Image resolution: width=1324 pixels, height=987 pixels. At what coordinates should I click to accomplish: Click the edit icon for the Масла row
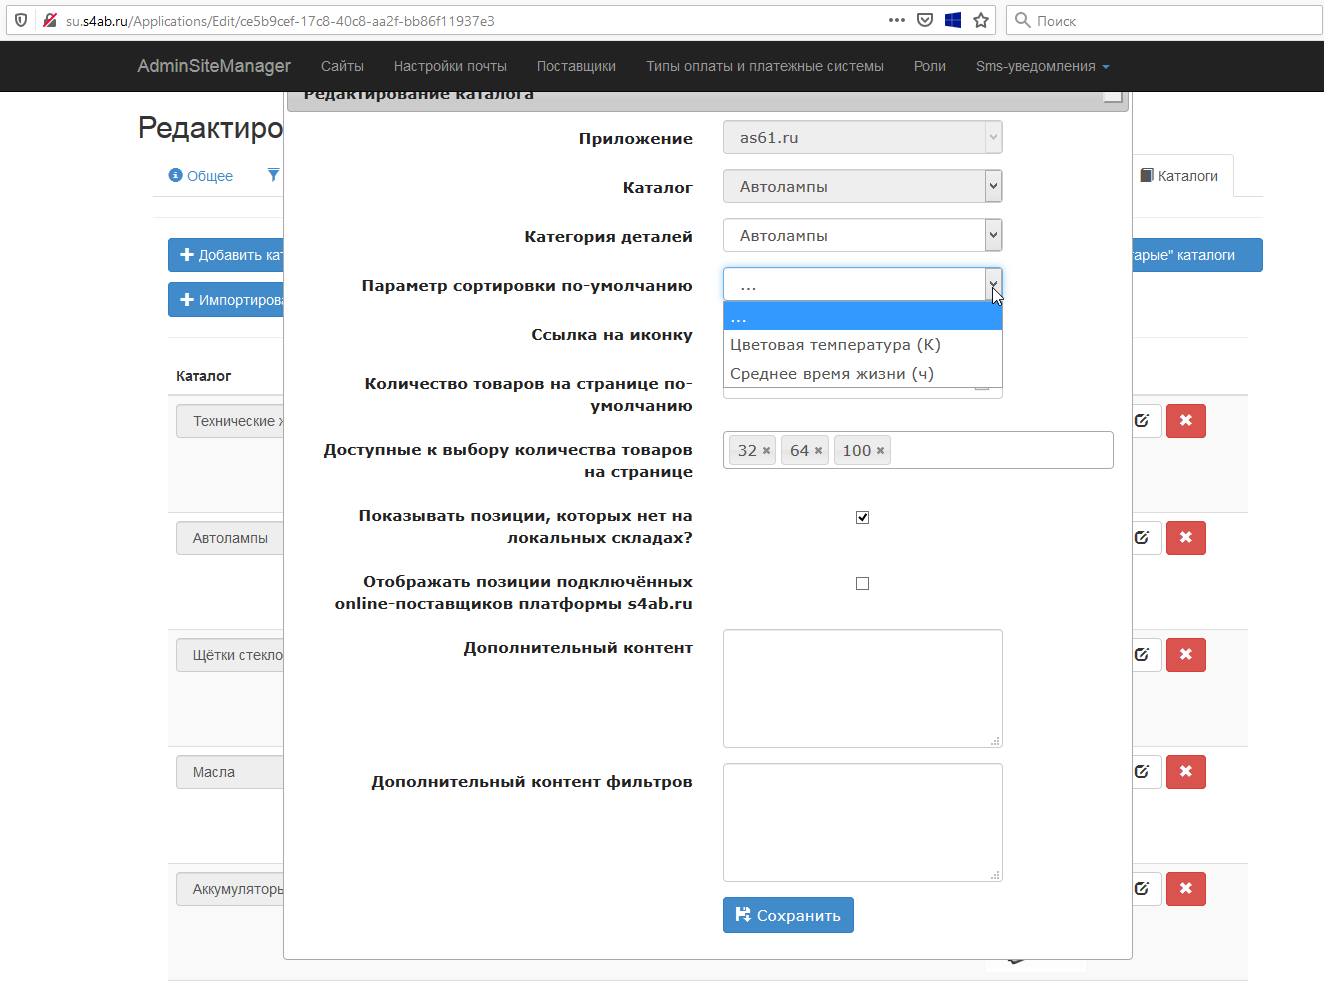point(1142,772)
